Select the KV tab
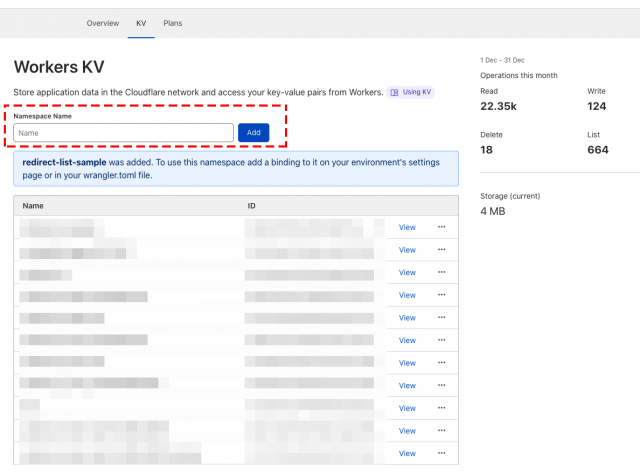640x475 pixels. pos(141,23)
